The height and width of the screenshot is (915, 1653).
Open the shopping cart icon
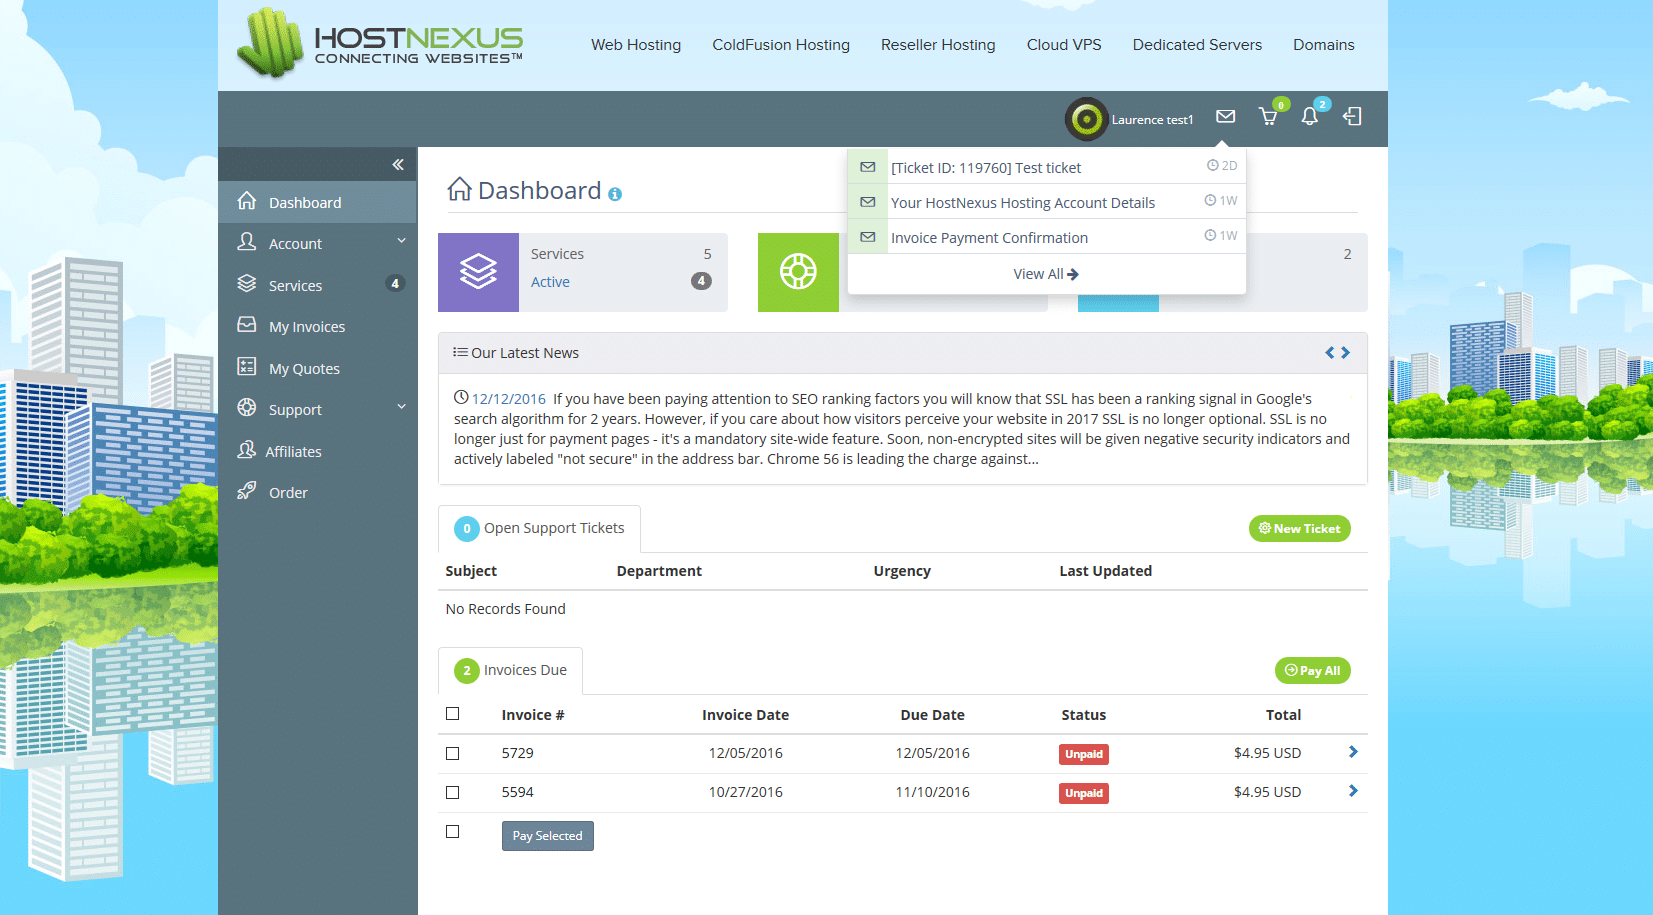[1268, 117]
